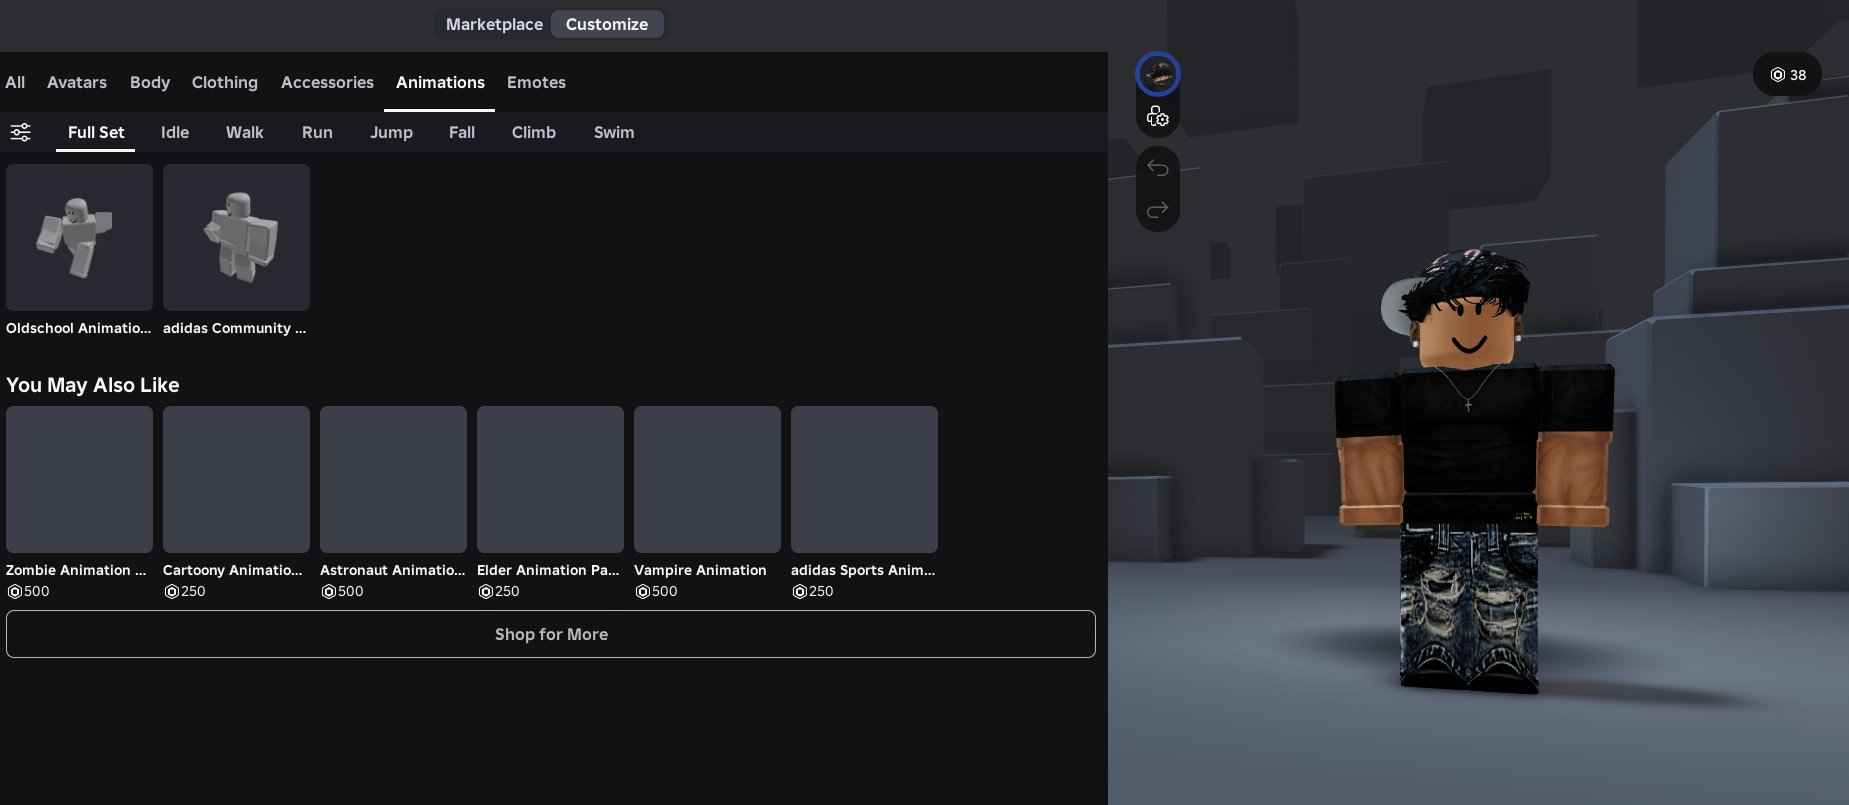Redo the avatar change
Image resolution: width=1849 pixels, height=805 pixels.
1158,210
